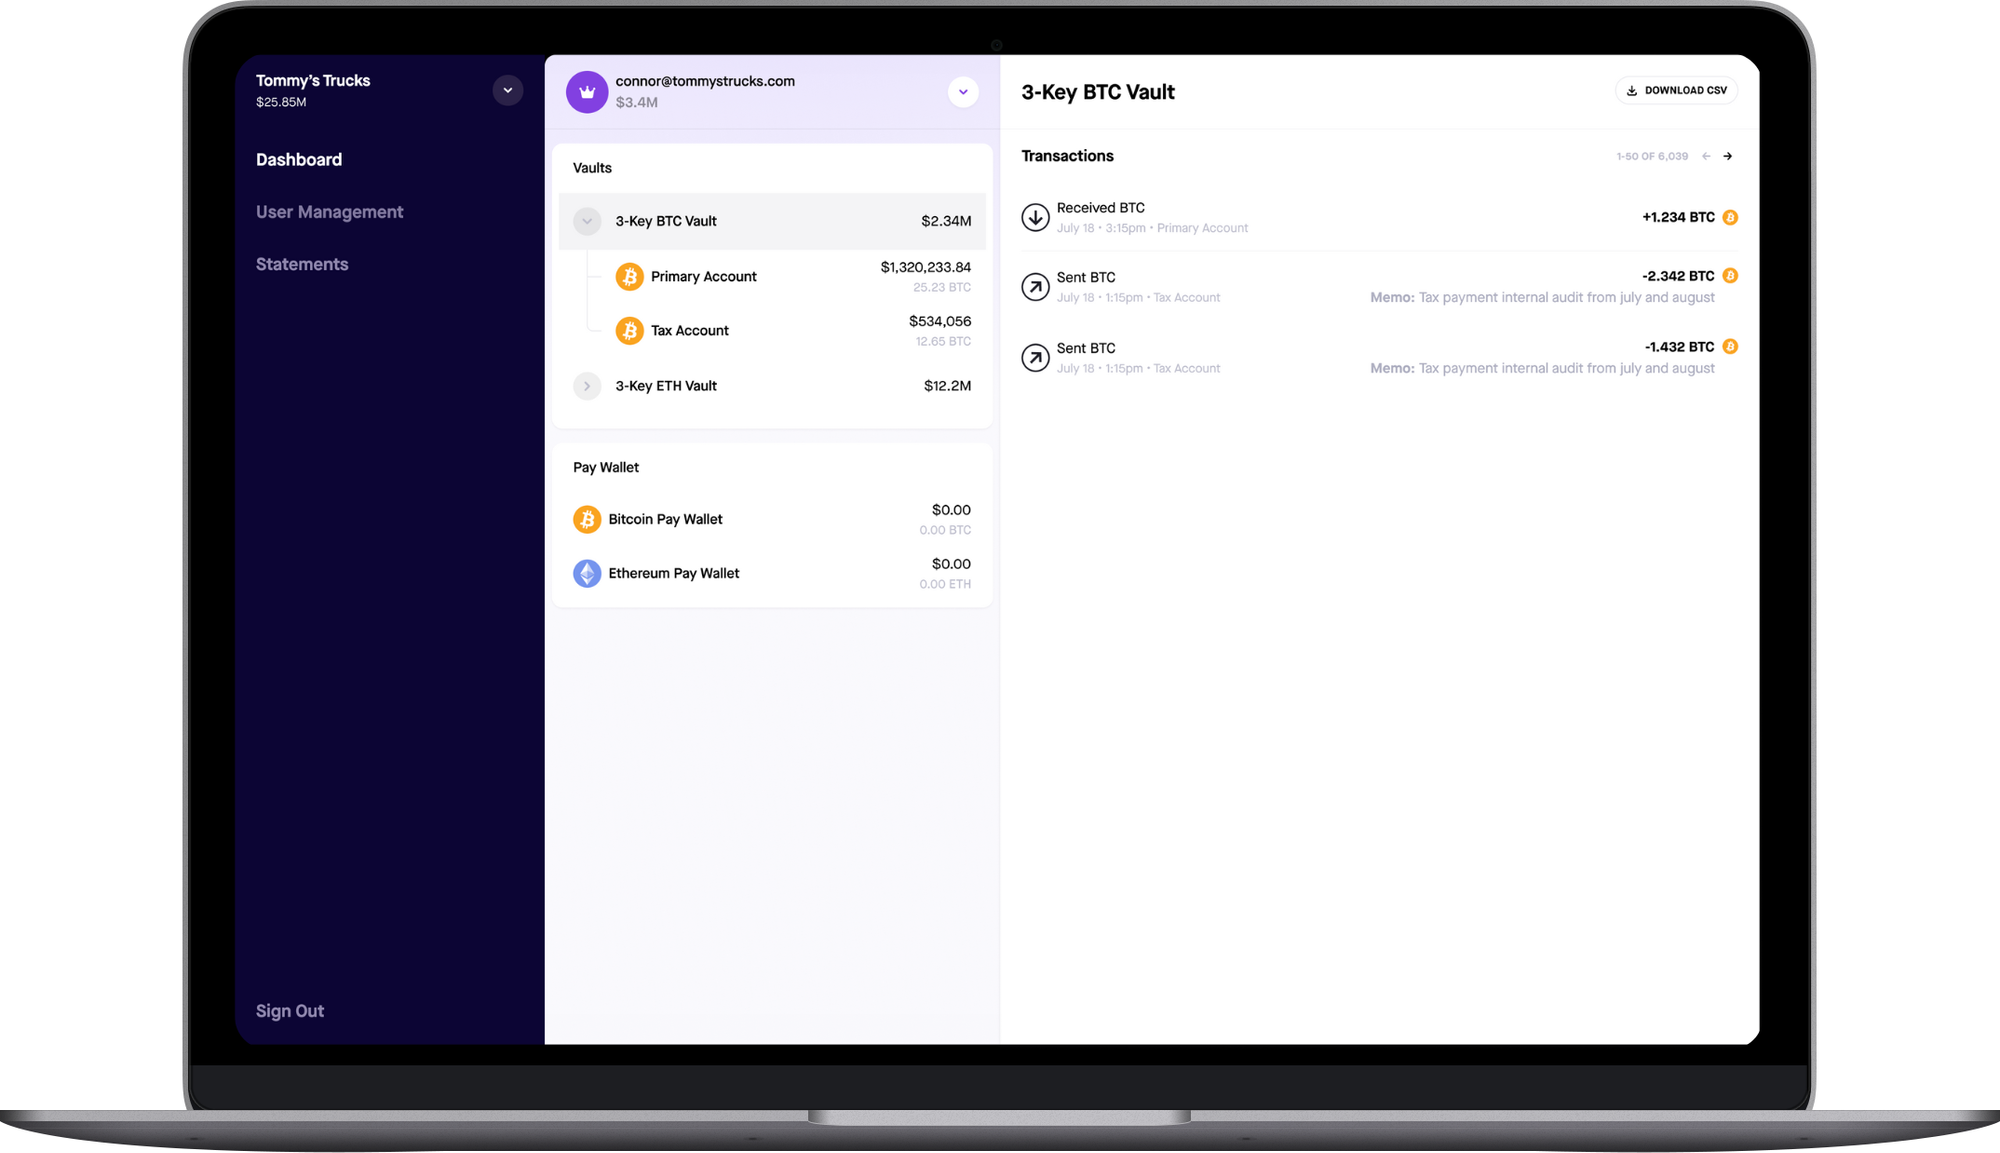Expand the 3-Key ETH Vault
This screenshot has width=2000, height=1153.
(x=587, y=385)
